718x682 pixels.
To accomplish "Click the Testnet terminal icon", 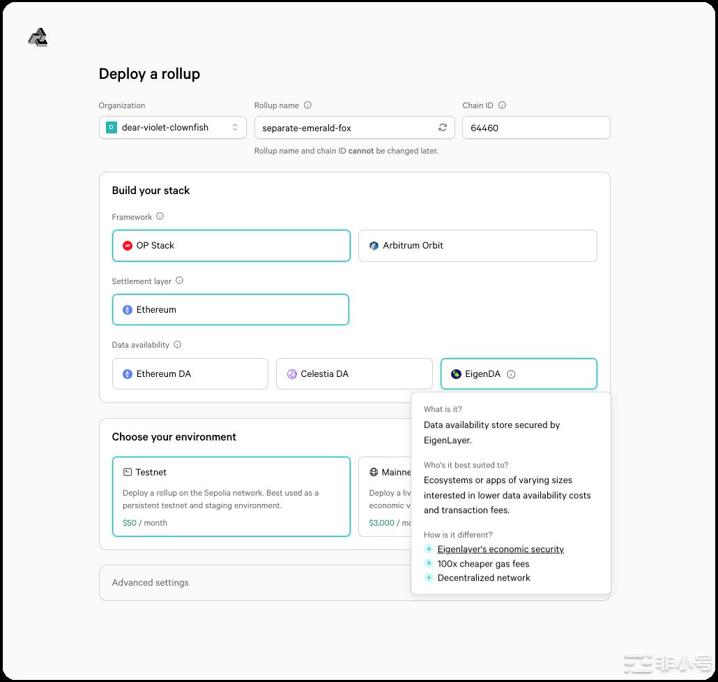I will point(127,472).
